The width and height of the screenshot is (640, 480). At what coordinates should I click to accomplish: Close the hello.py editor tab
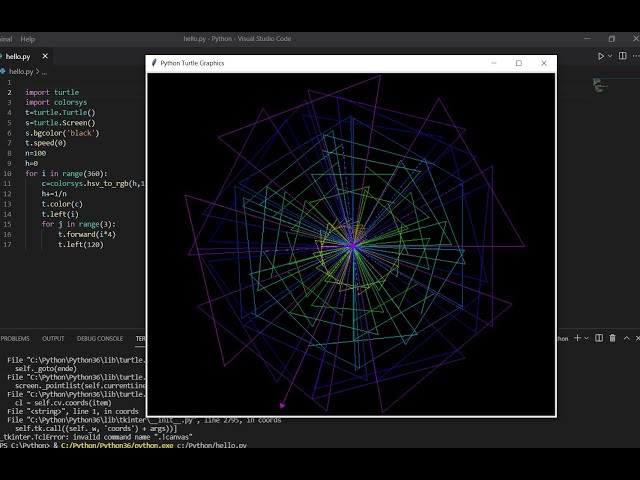pyautogui.click(x=45, y=56)
